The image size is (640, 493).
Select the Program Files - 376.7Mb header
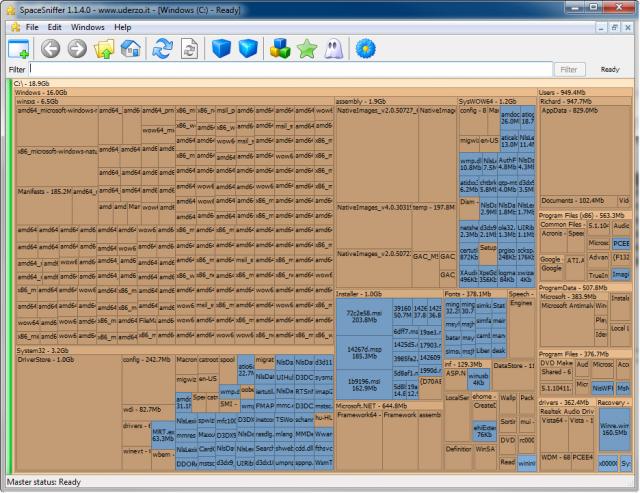pos(585,354)
